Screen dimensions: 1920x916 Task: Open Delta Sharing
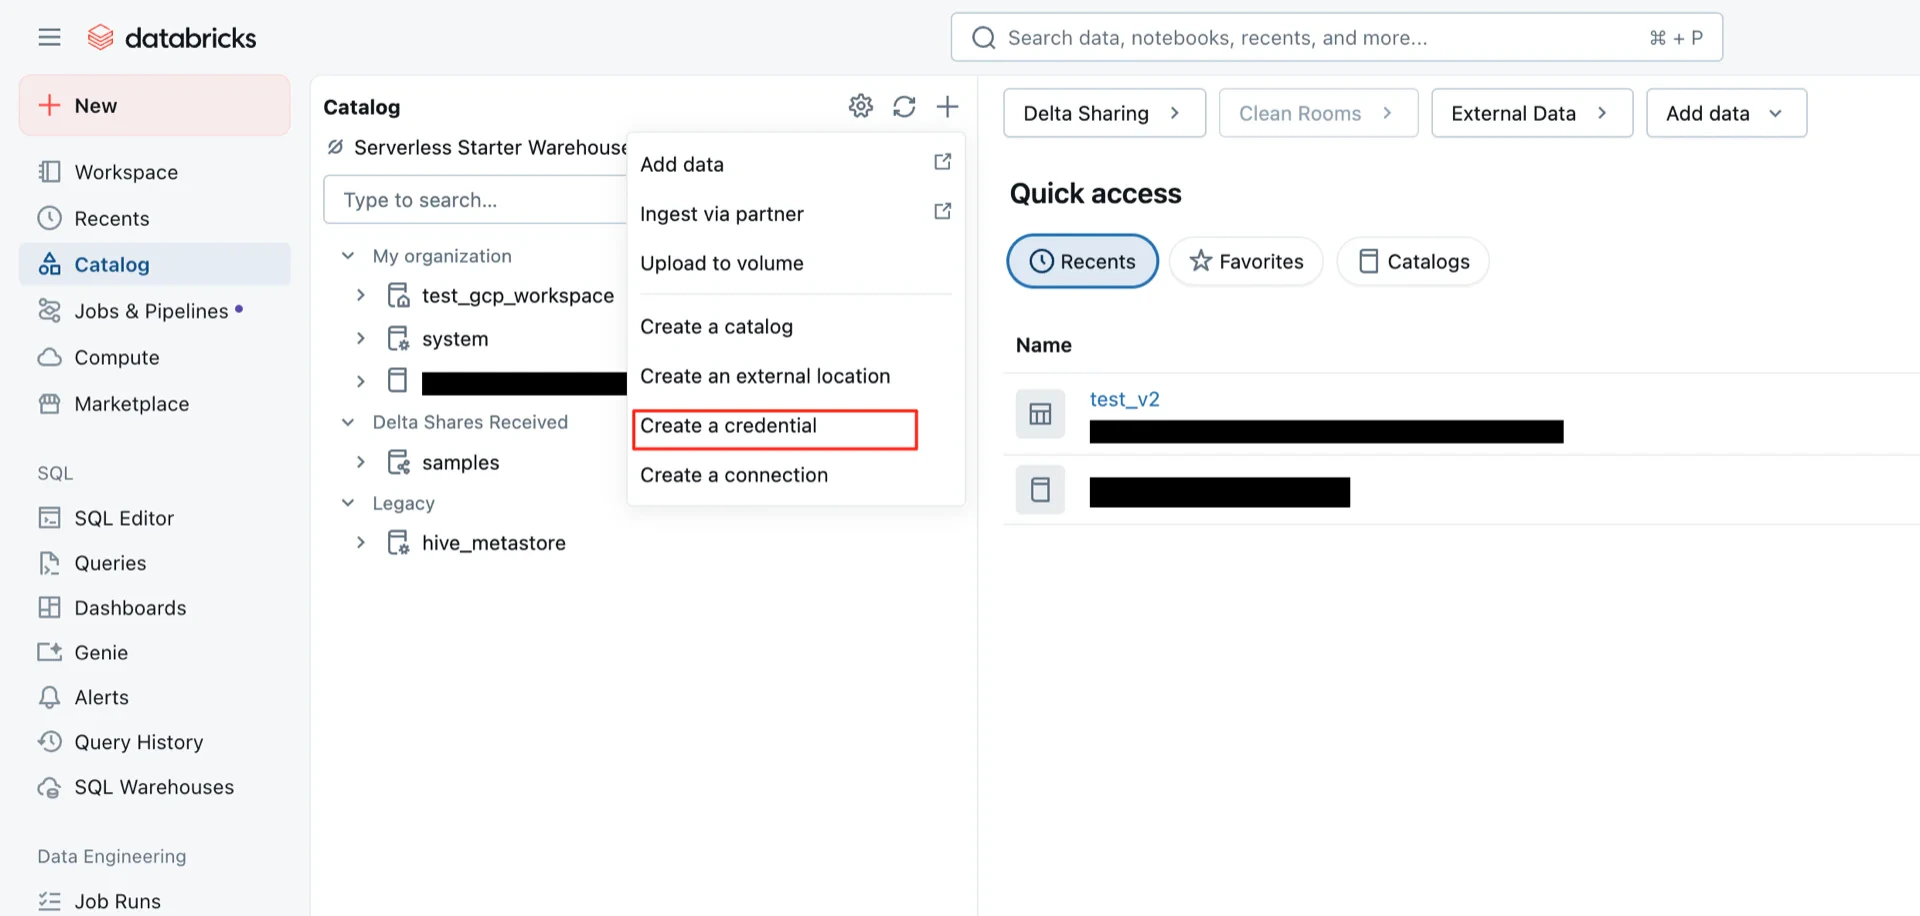click(1104, 113)
